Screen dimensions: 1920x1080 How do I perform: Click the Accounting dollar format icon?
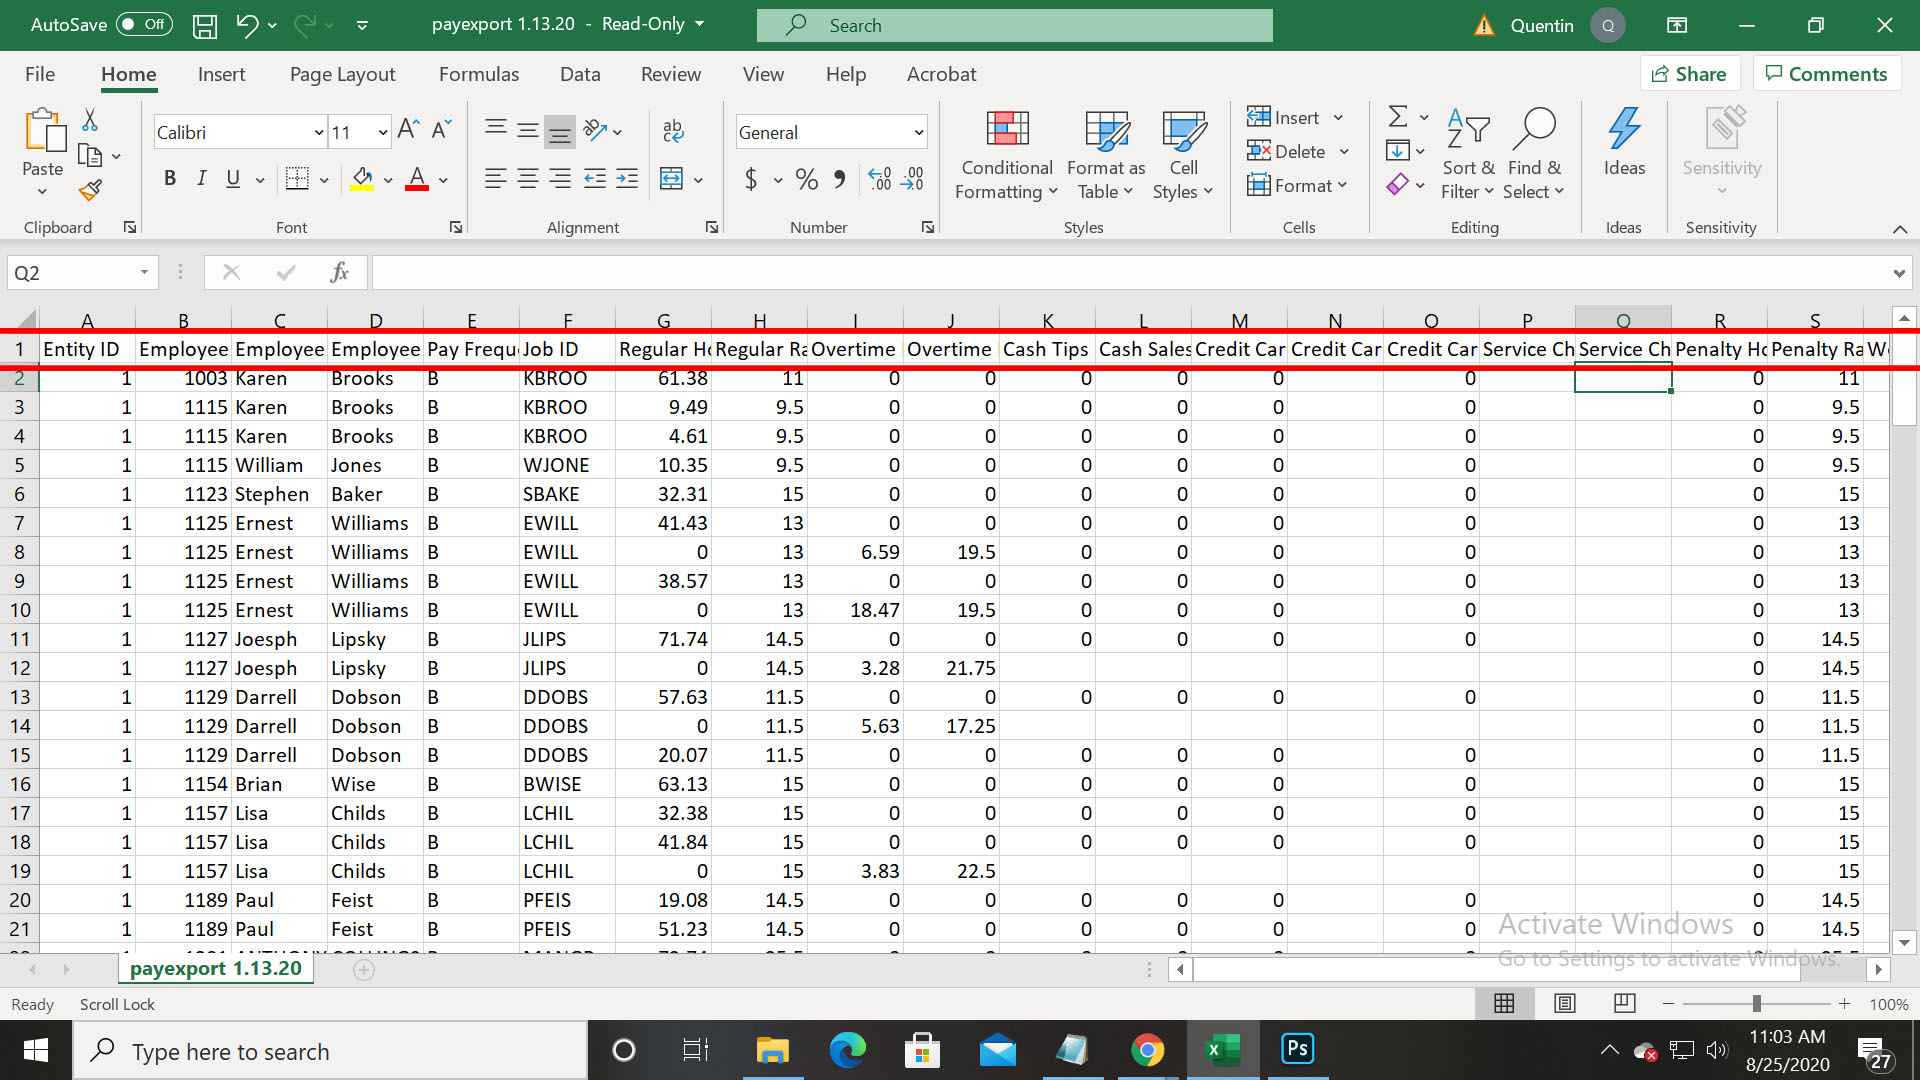click(751, 180)
